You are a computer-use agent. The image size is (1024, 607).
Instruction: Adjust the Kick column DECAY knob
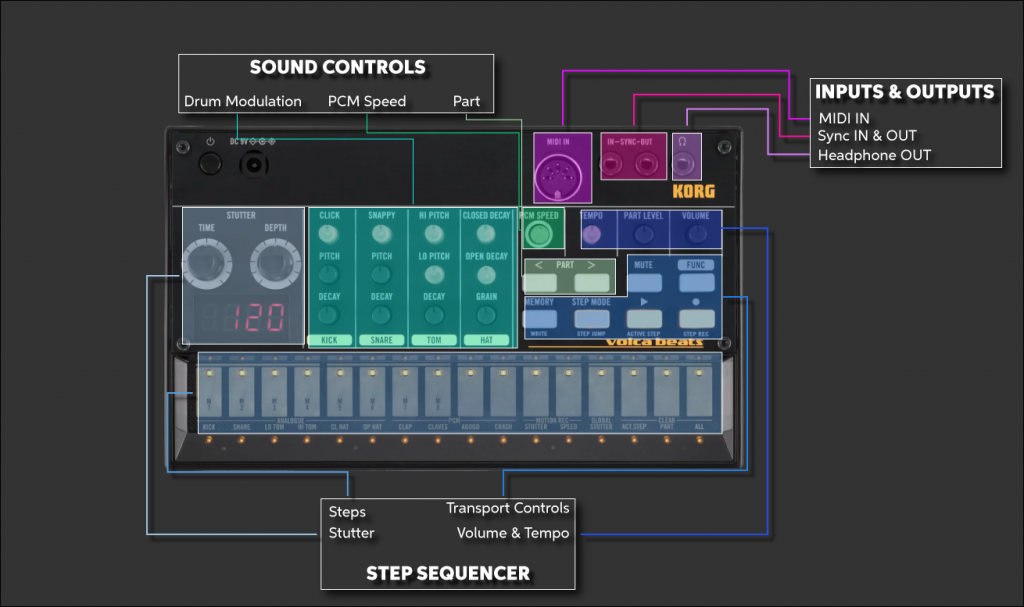pos(328,316)
